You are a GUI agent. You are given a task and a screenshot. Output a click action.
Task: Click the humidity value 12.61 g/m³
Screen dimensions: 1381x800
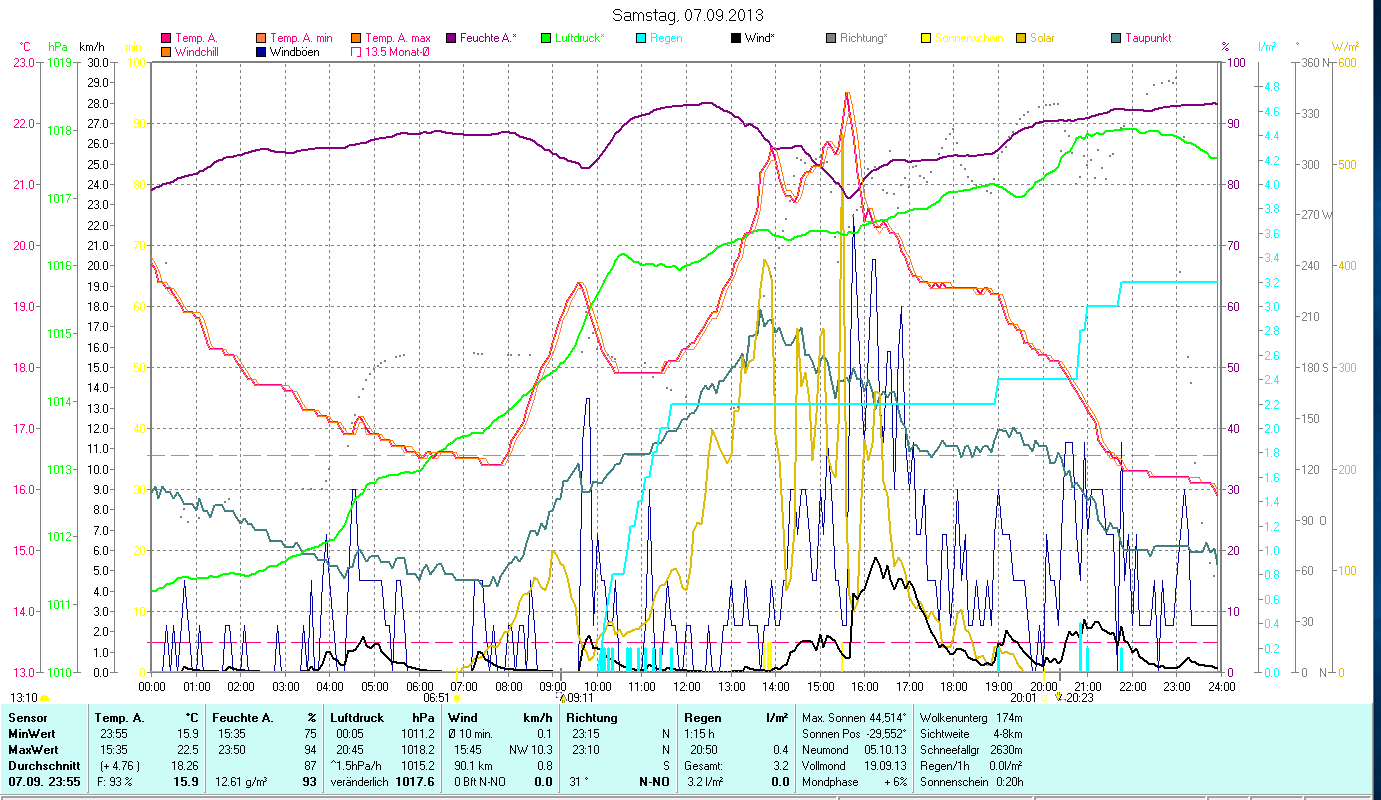point(242,782)
